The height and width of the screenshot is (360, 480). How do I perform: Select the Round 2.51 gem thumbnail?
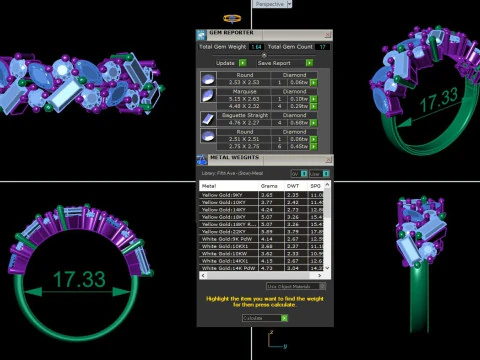(208, 136)
